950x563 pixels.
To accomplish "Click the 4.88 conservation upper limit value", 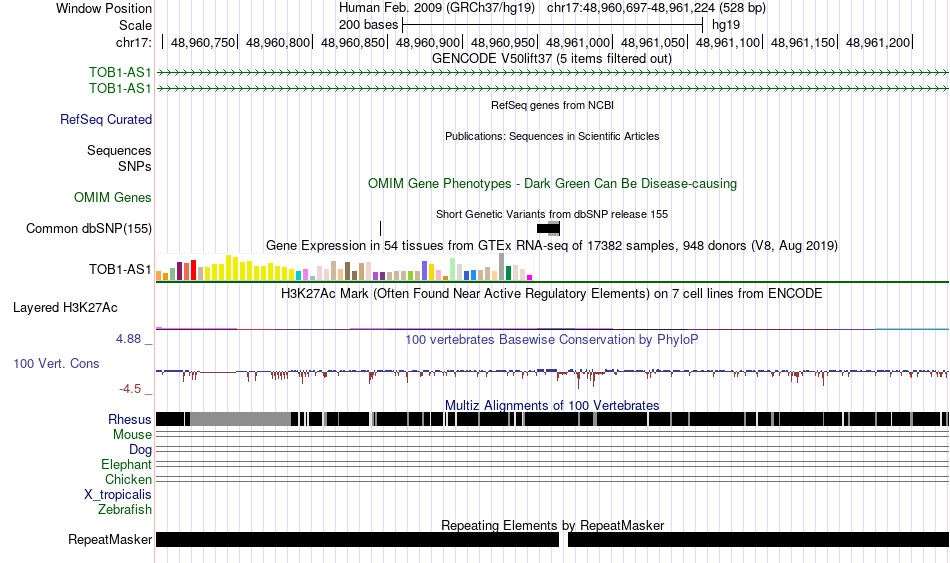I will (x=128, y=339).
